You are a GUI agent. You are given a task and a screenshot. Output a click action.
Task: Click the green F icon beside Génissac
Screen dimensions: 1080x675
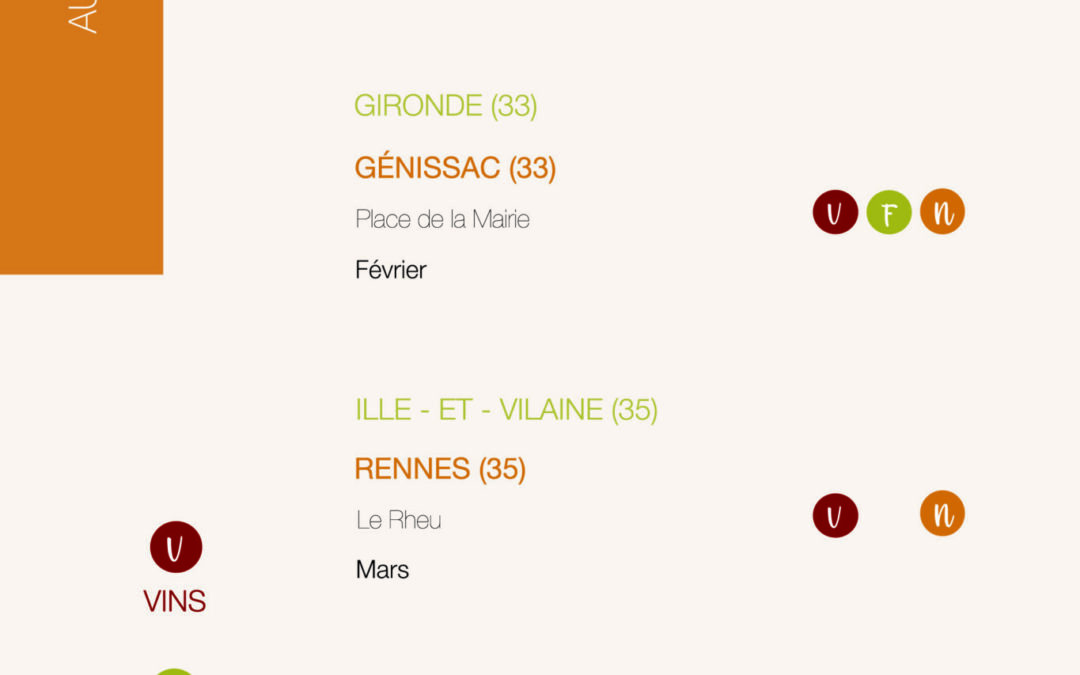pos(889,212)
